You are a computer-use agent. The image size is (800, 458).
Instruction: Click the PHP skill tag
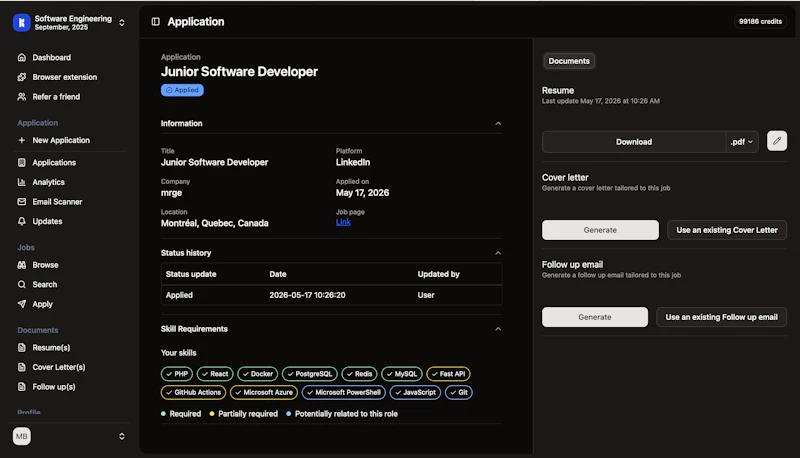(177, 374)
